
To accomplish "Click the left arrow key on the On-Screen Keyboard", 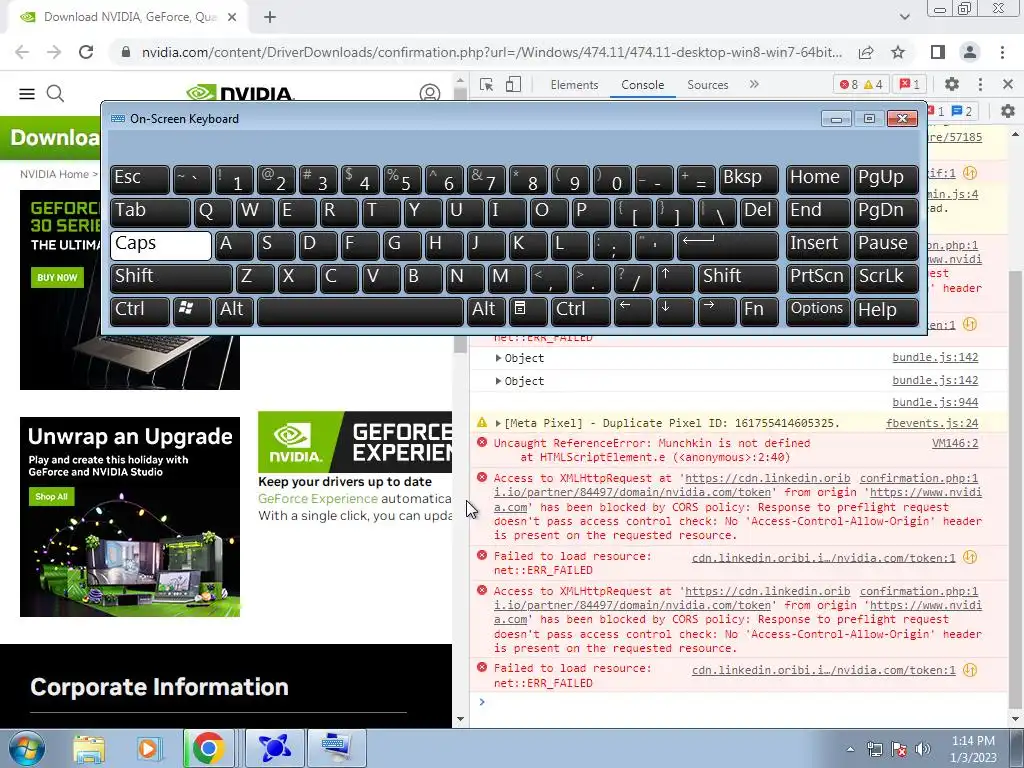I will coord(633,312).
